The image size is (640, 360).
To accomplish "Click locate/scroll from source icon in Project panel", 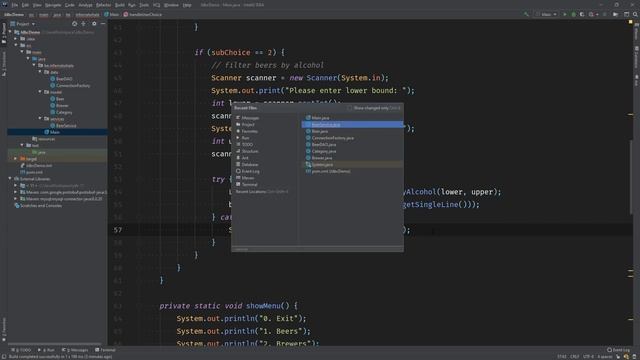I will [x=74, y=24].
